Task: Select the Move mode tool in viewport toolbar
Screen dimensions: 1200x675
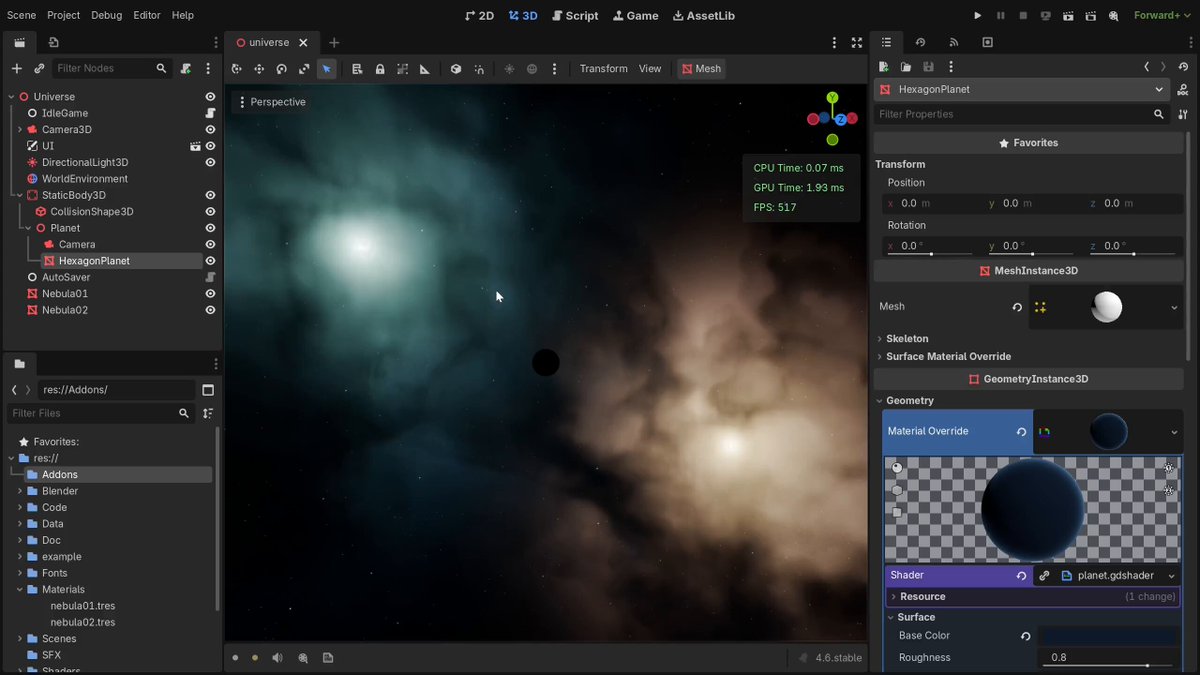Action: (x=259, y=69)
